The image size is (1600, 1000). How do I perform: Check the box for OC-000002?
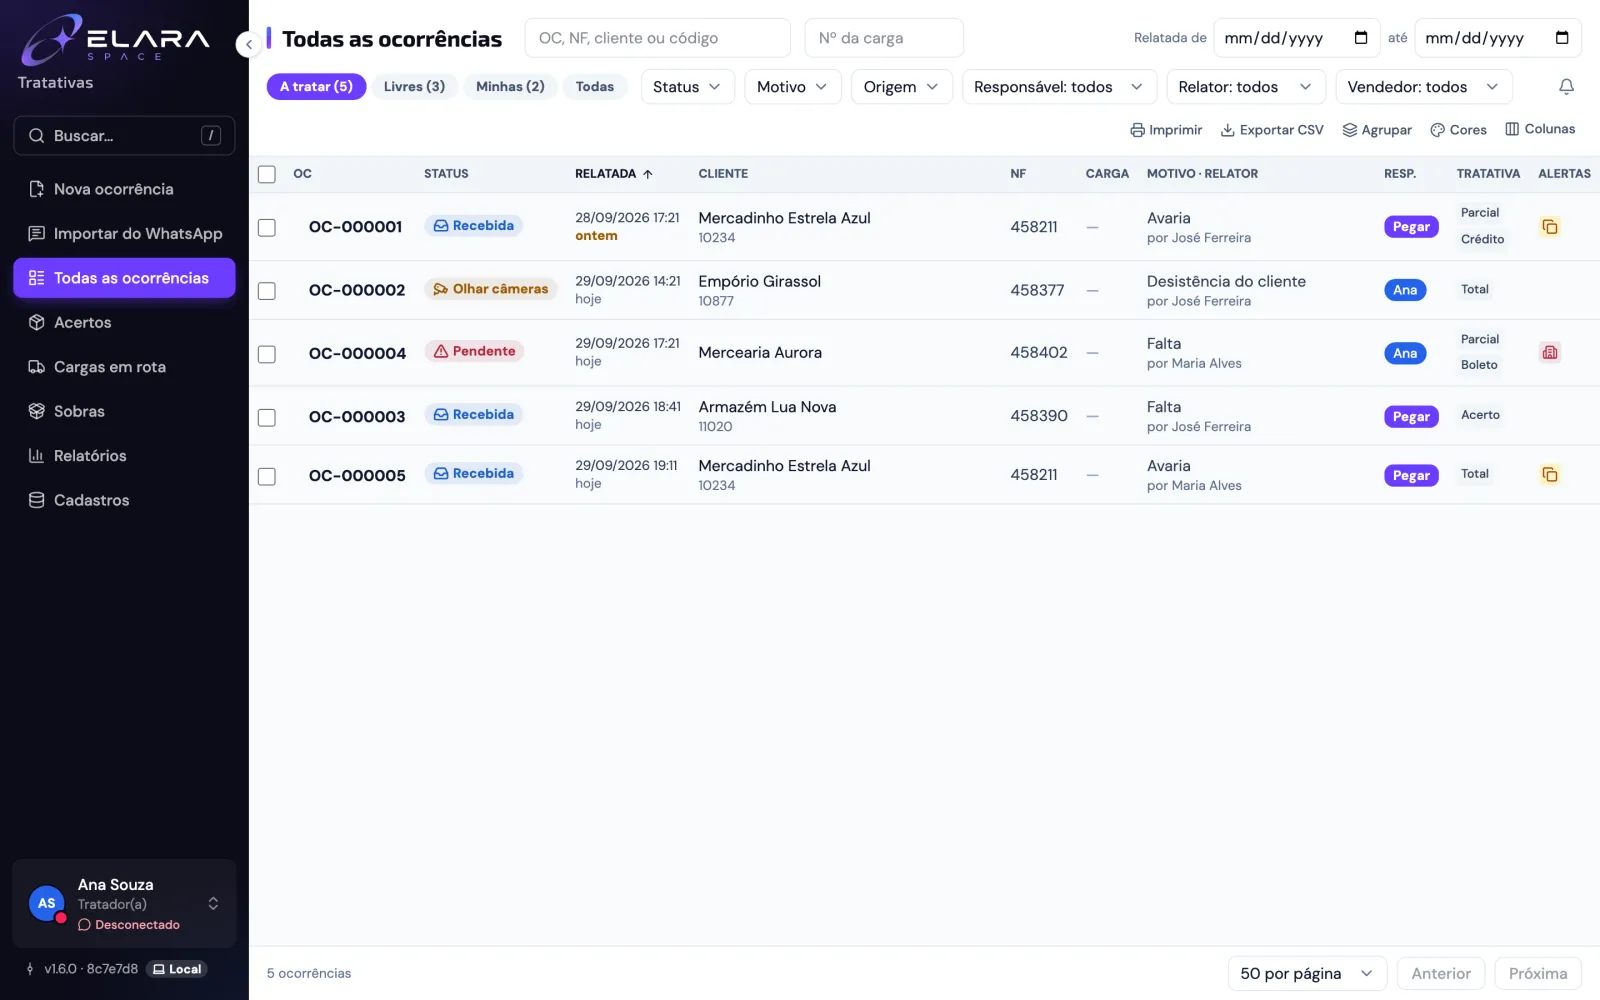267,290
